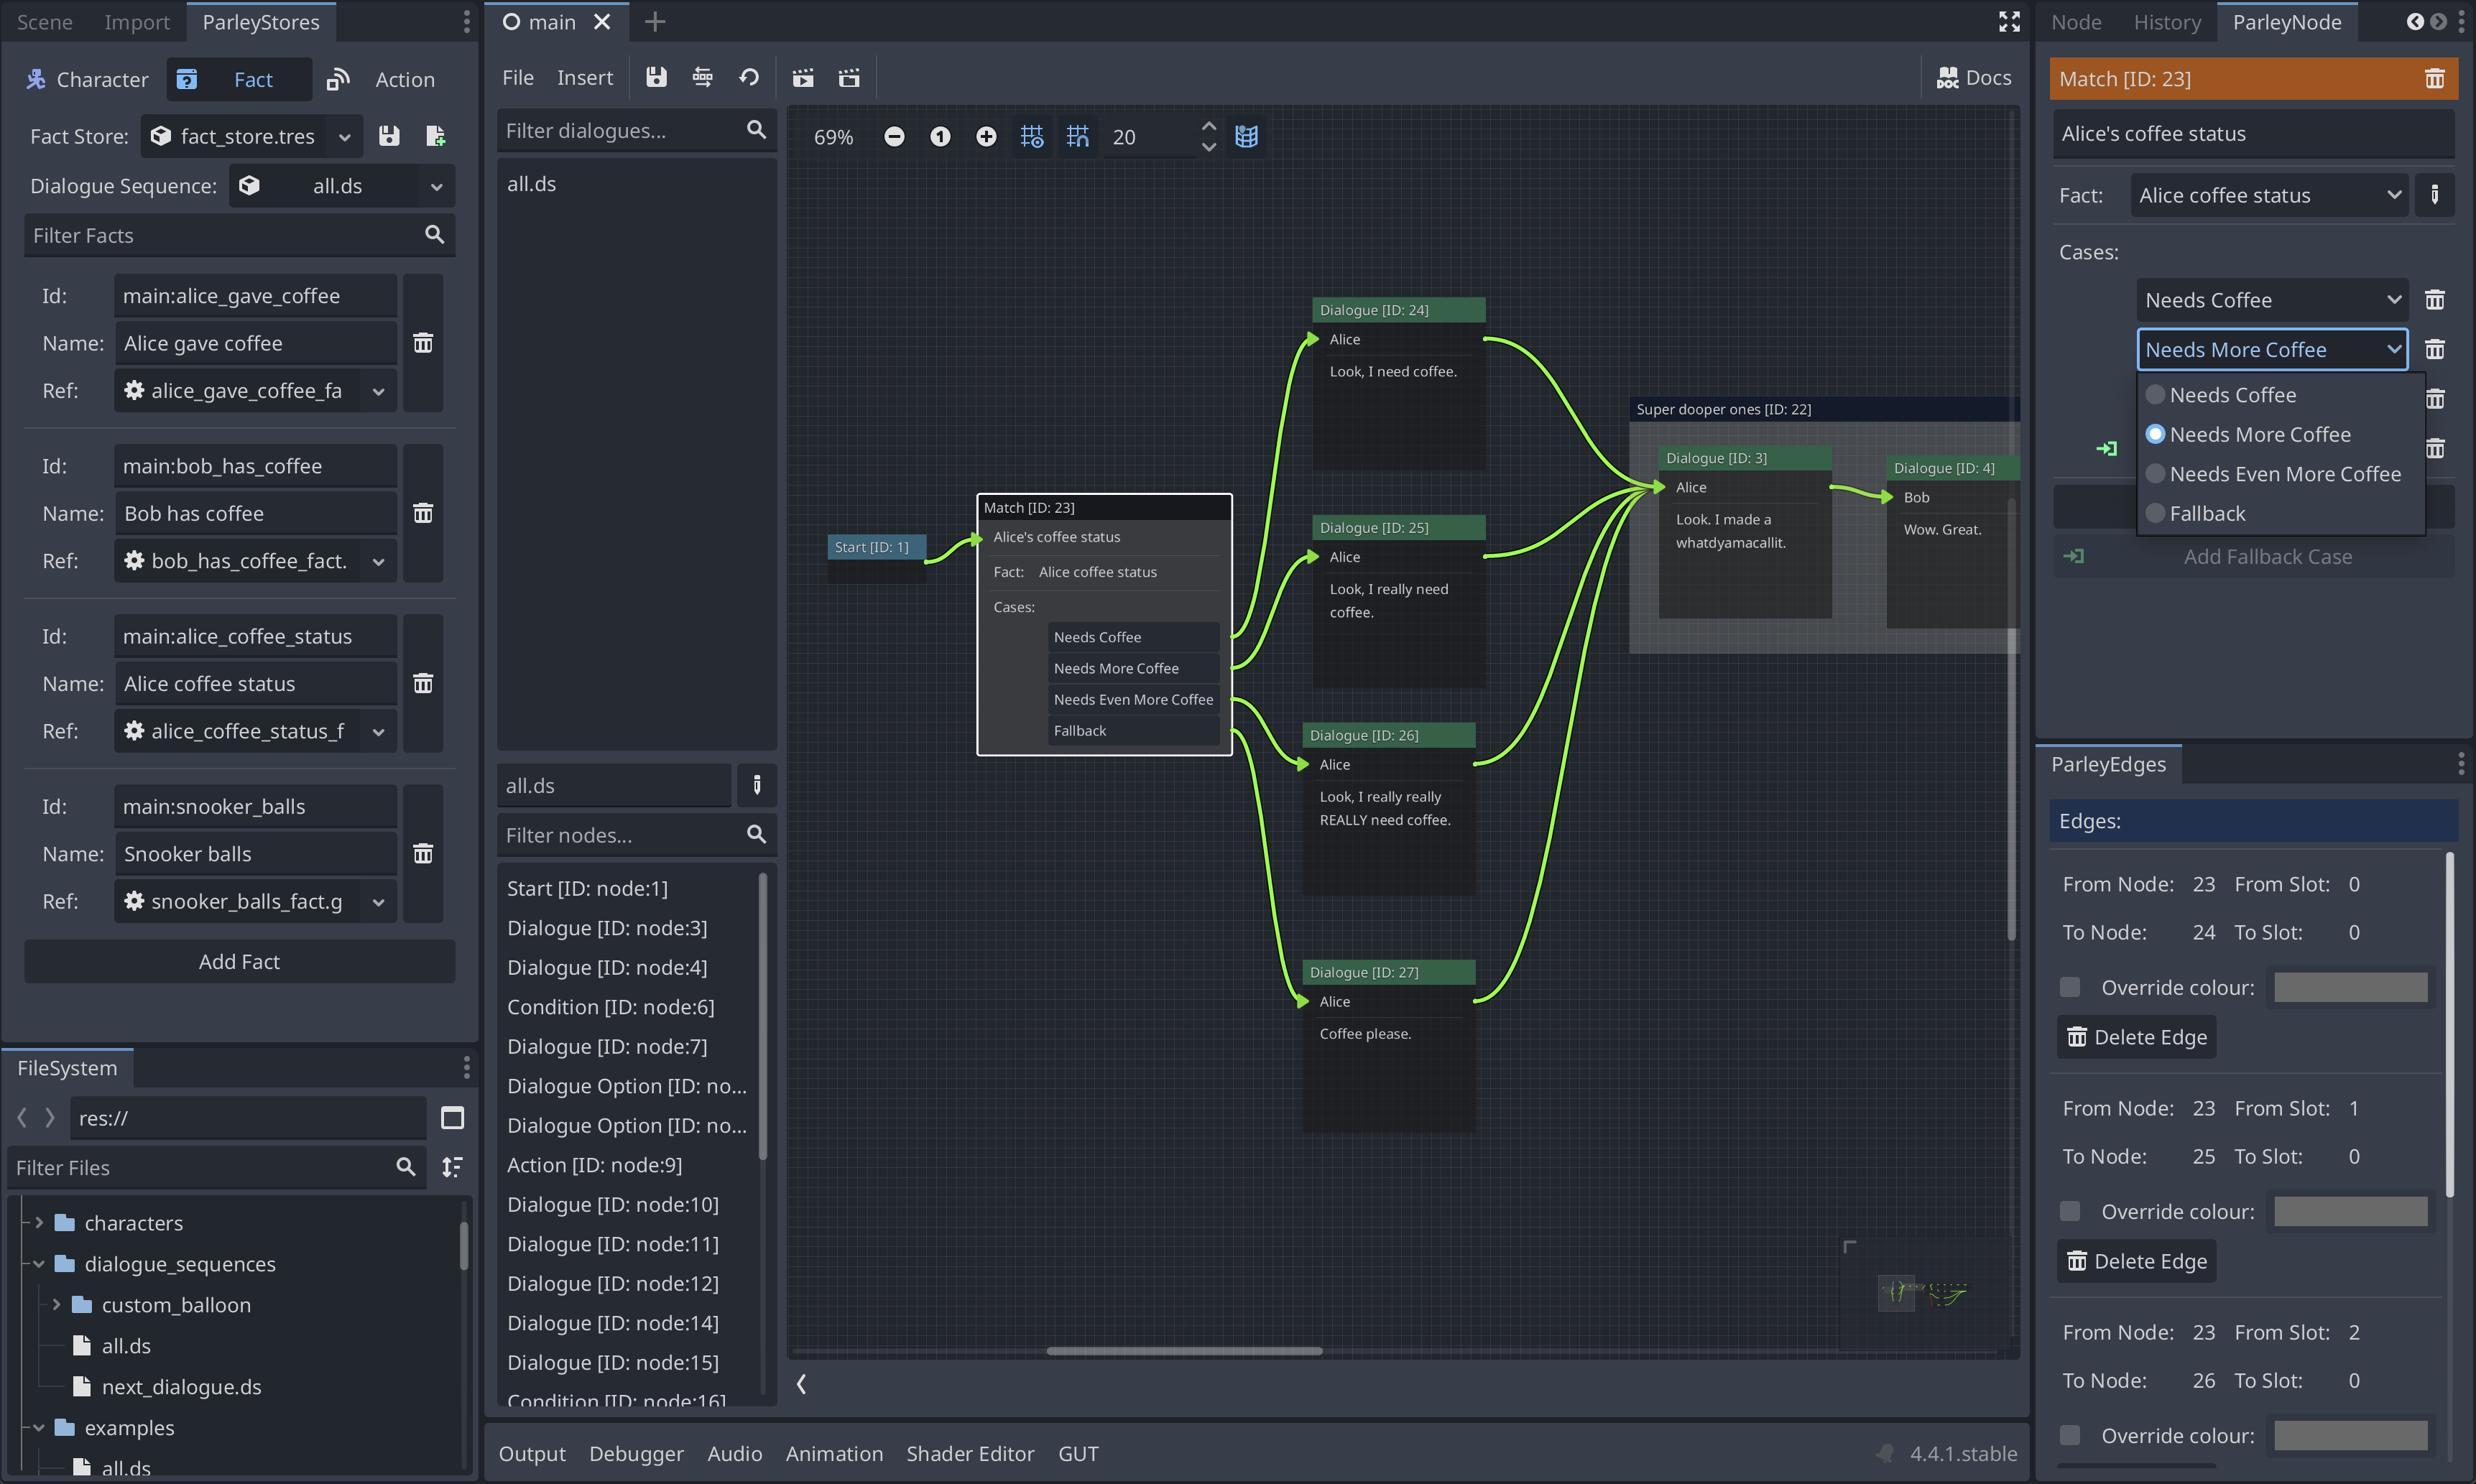Choose the Fallback radio option
The image size is (2476, 1484).
[x=2155, y=513]
